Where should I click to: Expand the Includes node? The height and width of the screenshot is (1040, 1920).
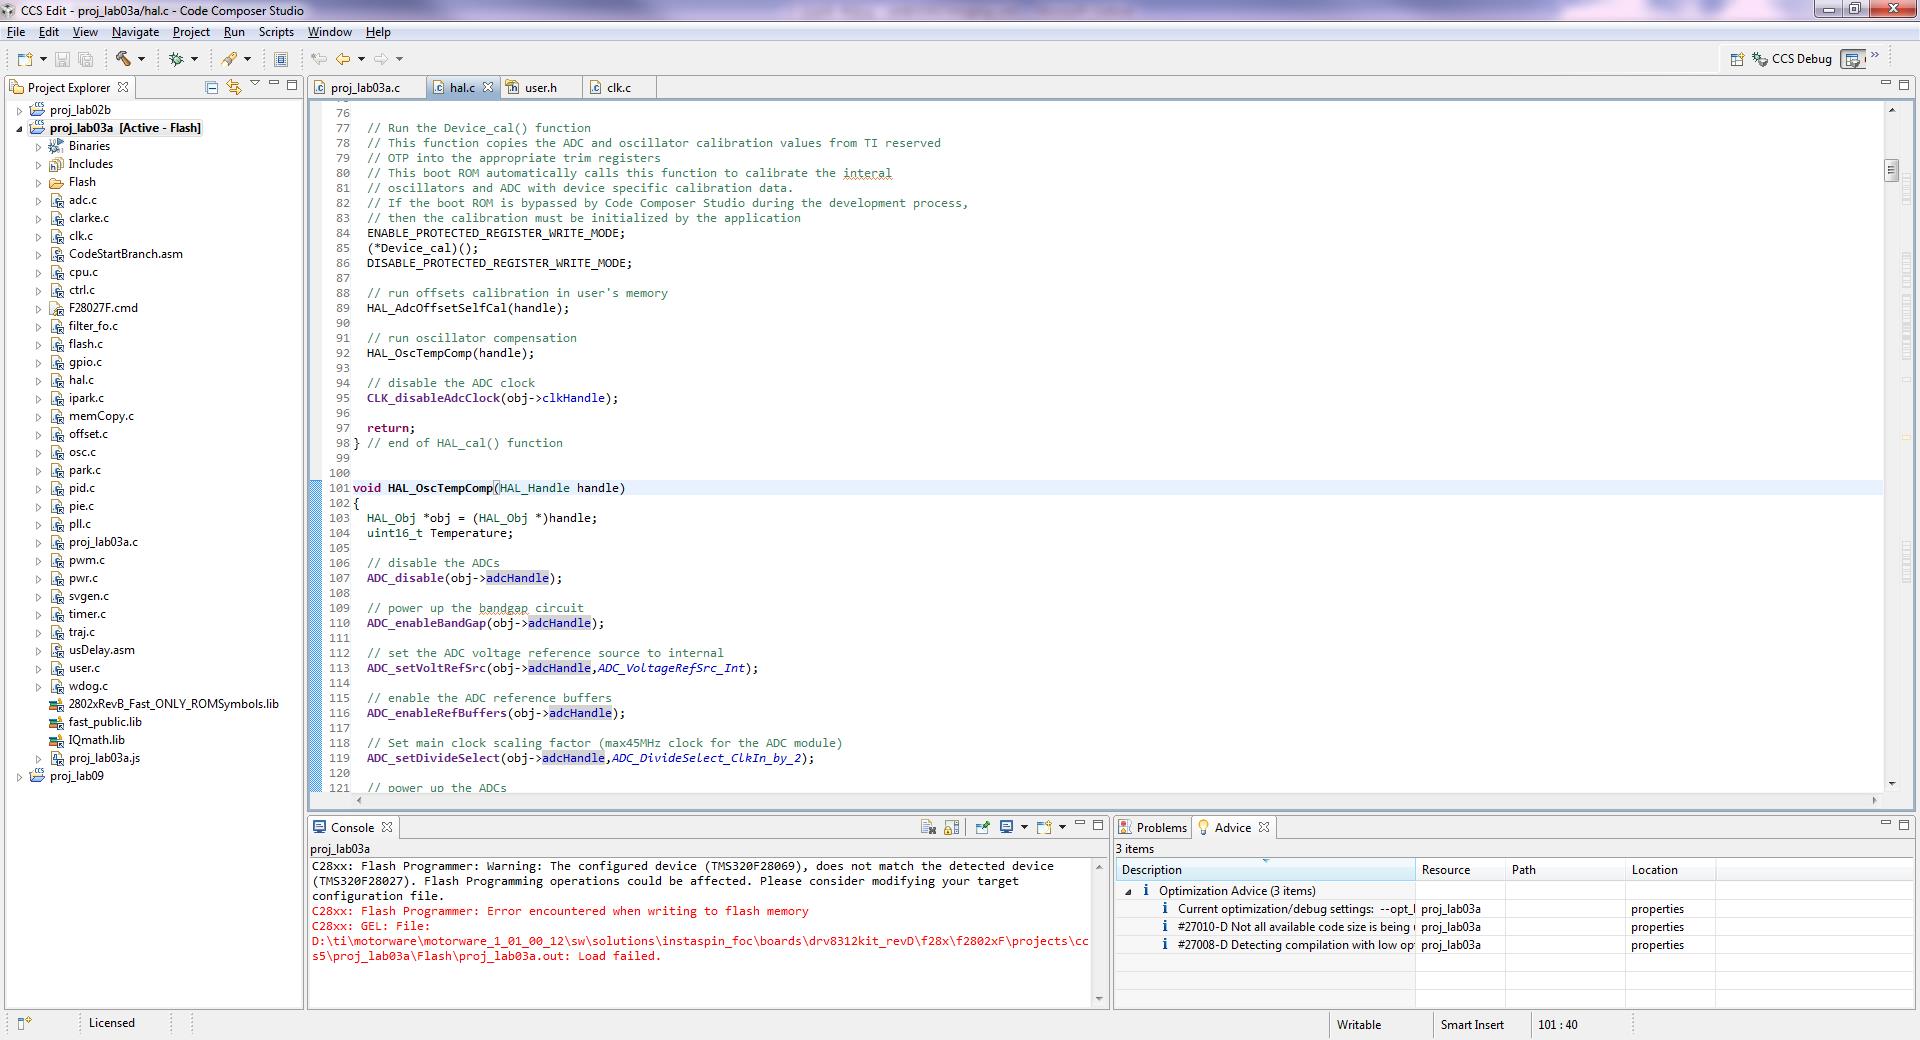39,164
